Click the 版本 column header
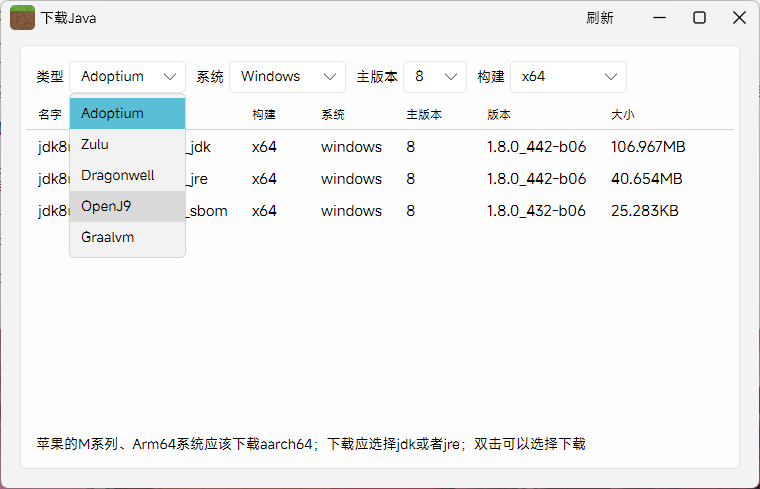Image resolution: width=760 pixels, height=489 pixels. [499, 115]
